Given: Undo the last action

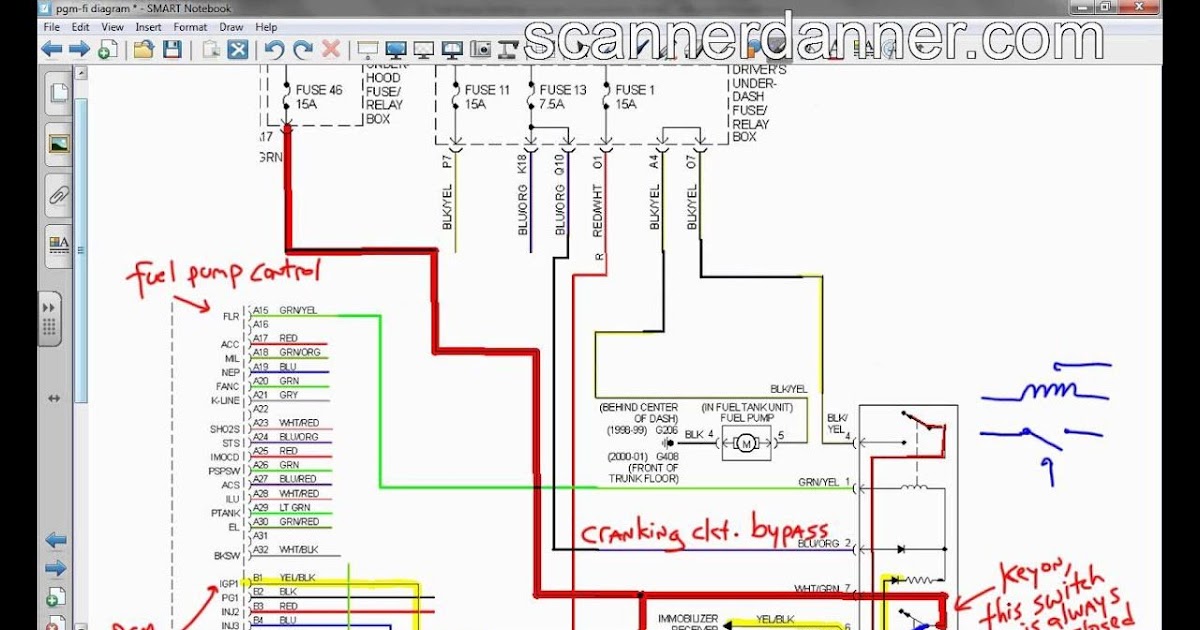Looking at the screenshot, I should (x=275, y=49).
